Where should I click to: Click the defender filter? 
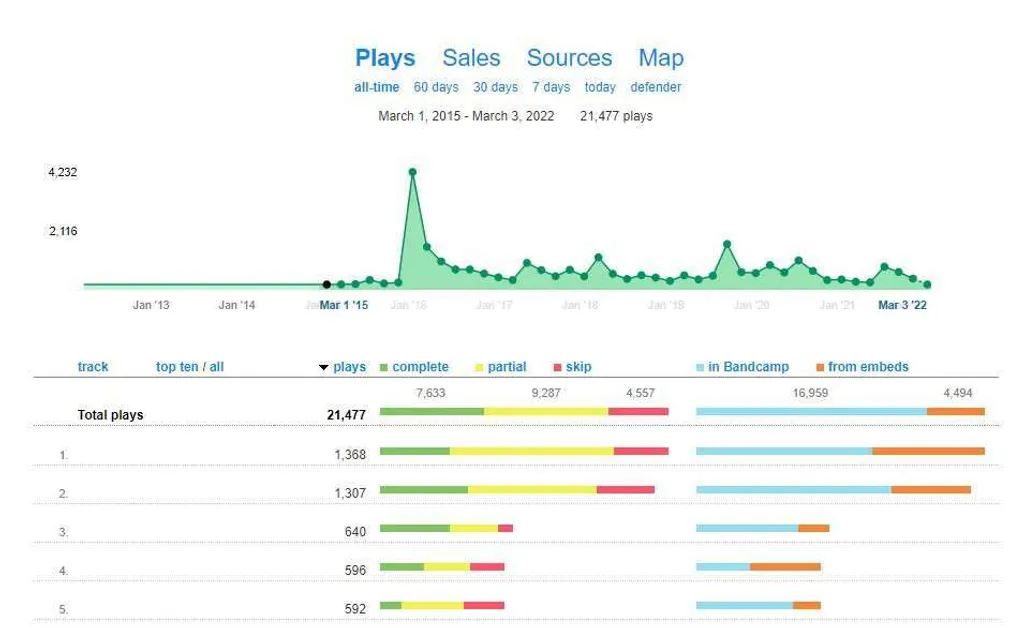click(656, 87)
